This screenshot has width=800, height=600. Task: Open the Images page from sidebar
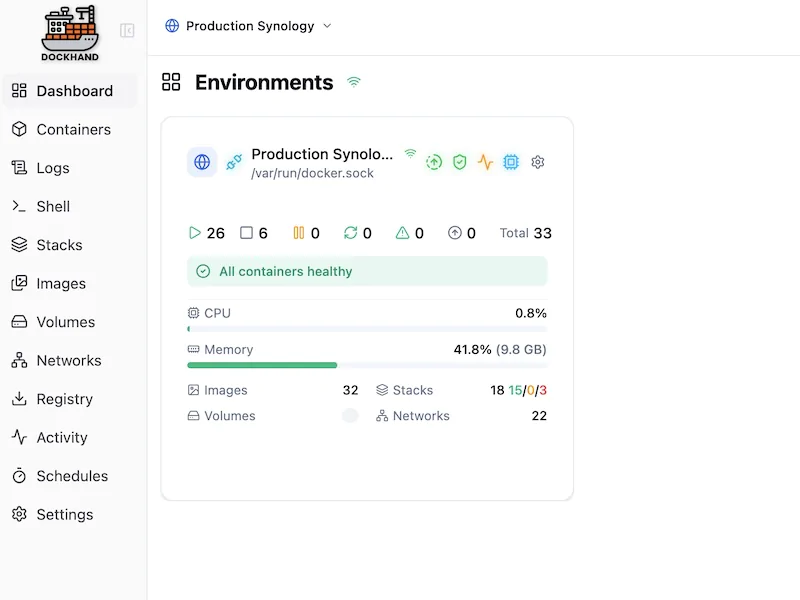click(x=70, y=284)
